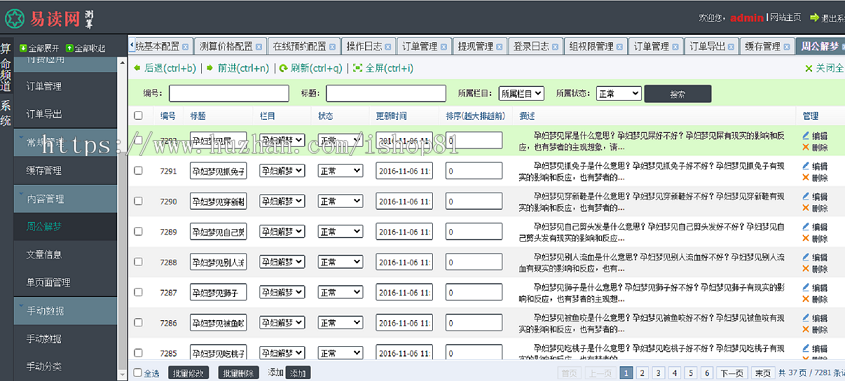
Task: Open the 所属状态 filter dropdown
Action: pos(619,93)
